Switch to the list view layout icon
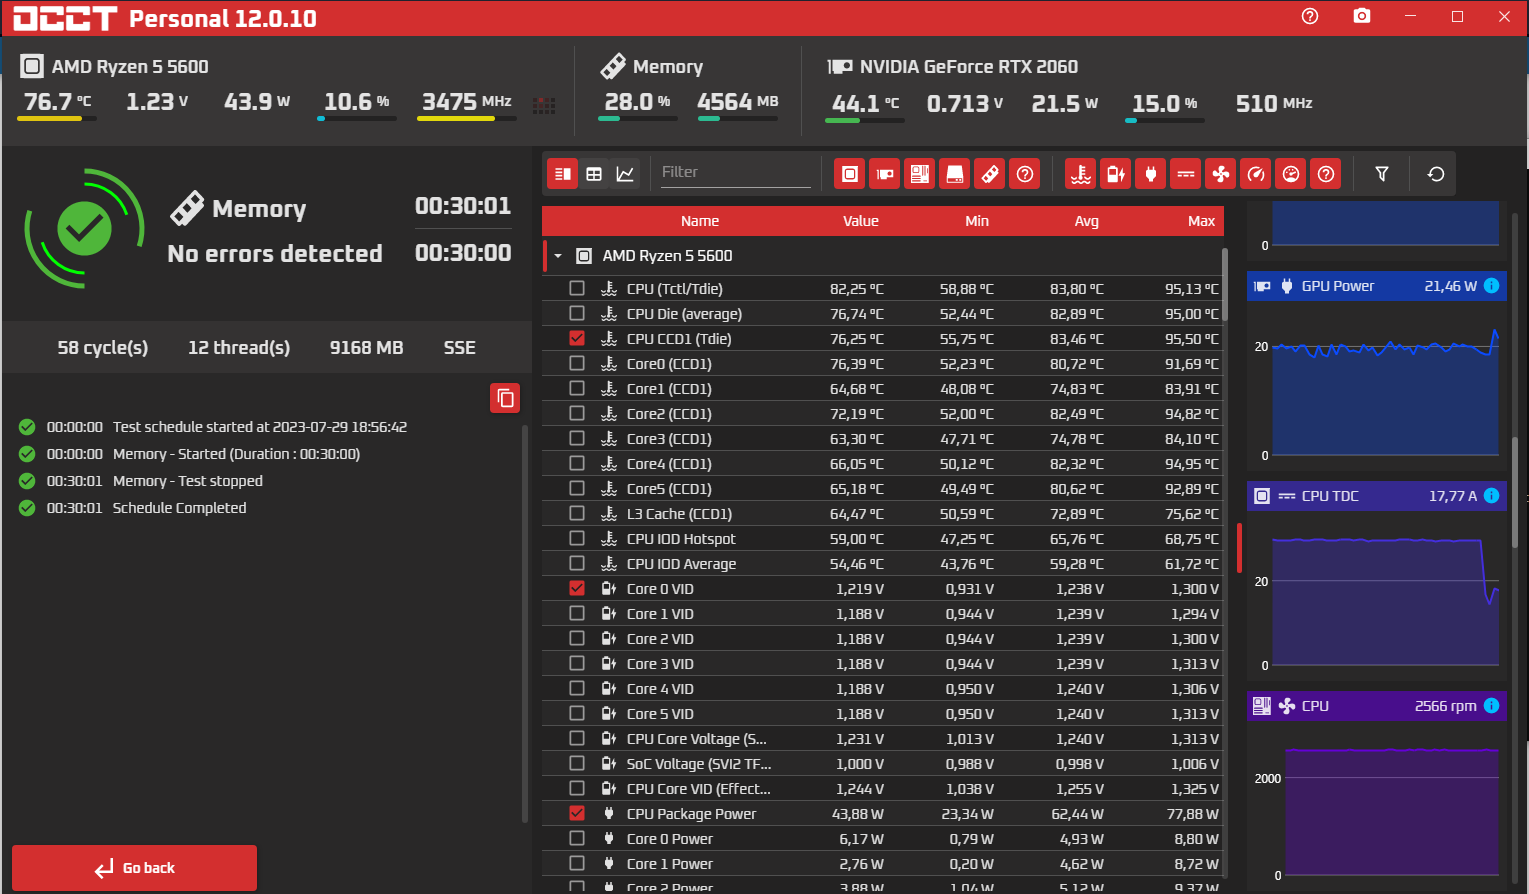The image size is (1529, 894). (x=563, y=174)
